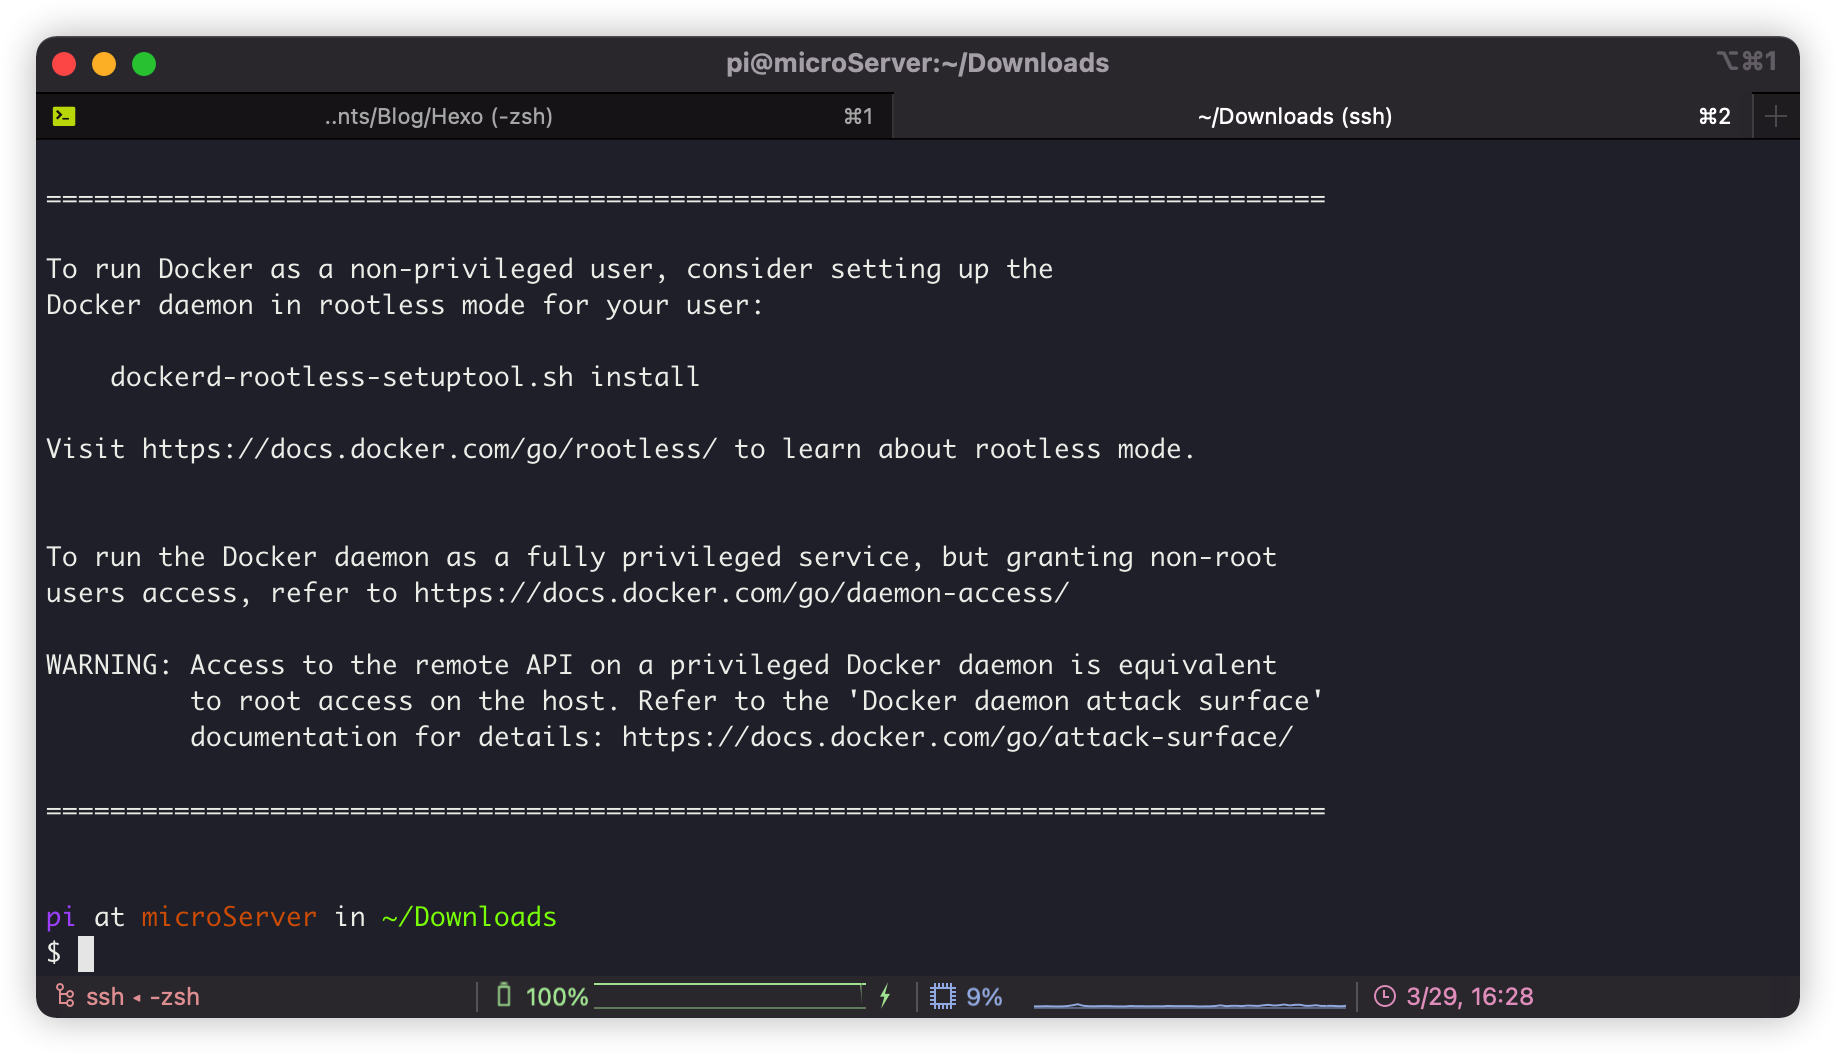Click the "dockerd-rootless-setuptool.sh install" command line

tap(405, 377)
